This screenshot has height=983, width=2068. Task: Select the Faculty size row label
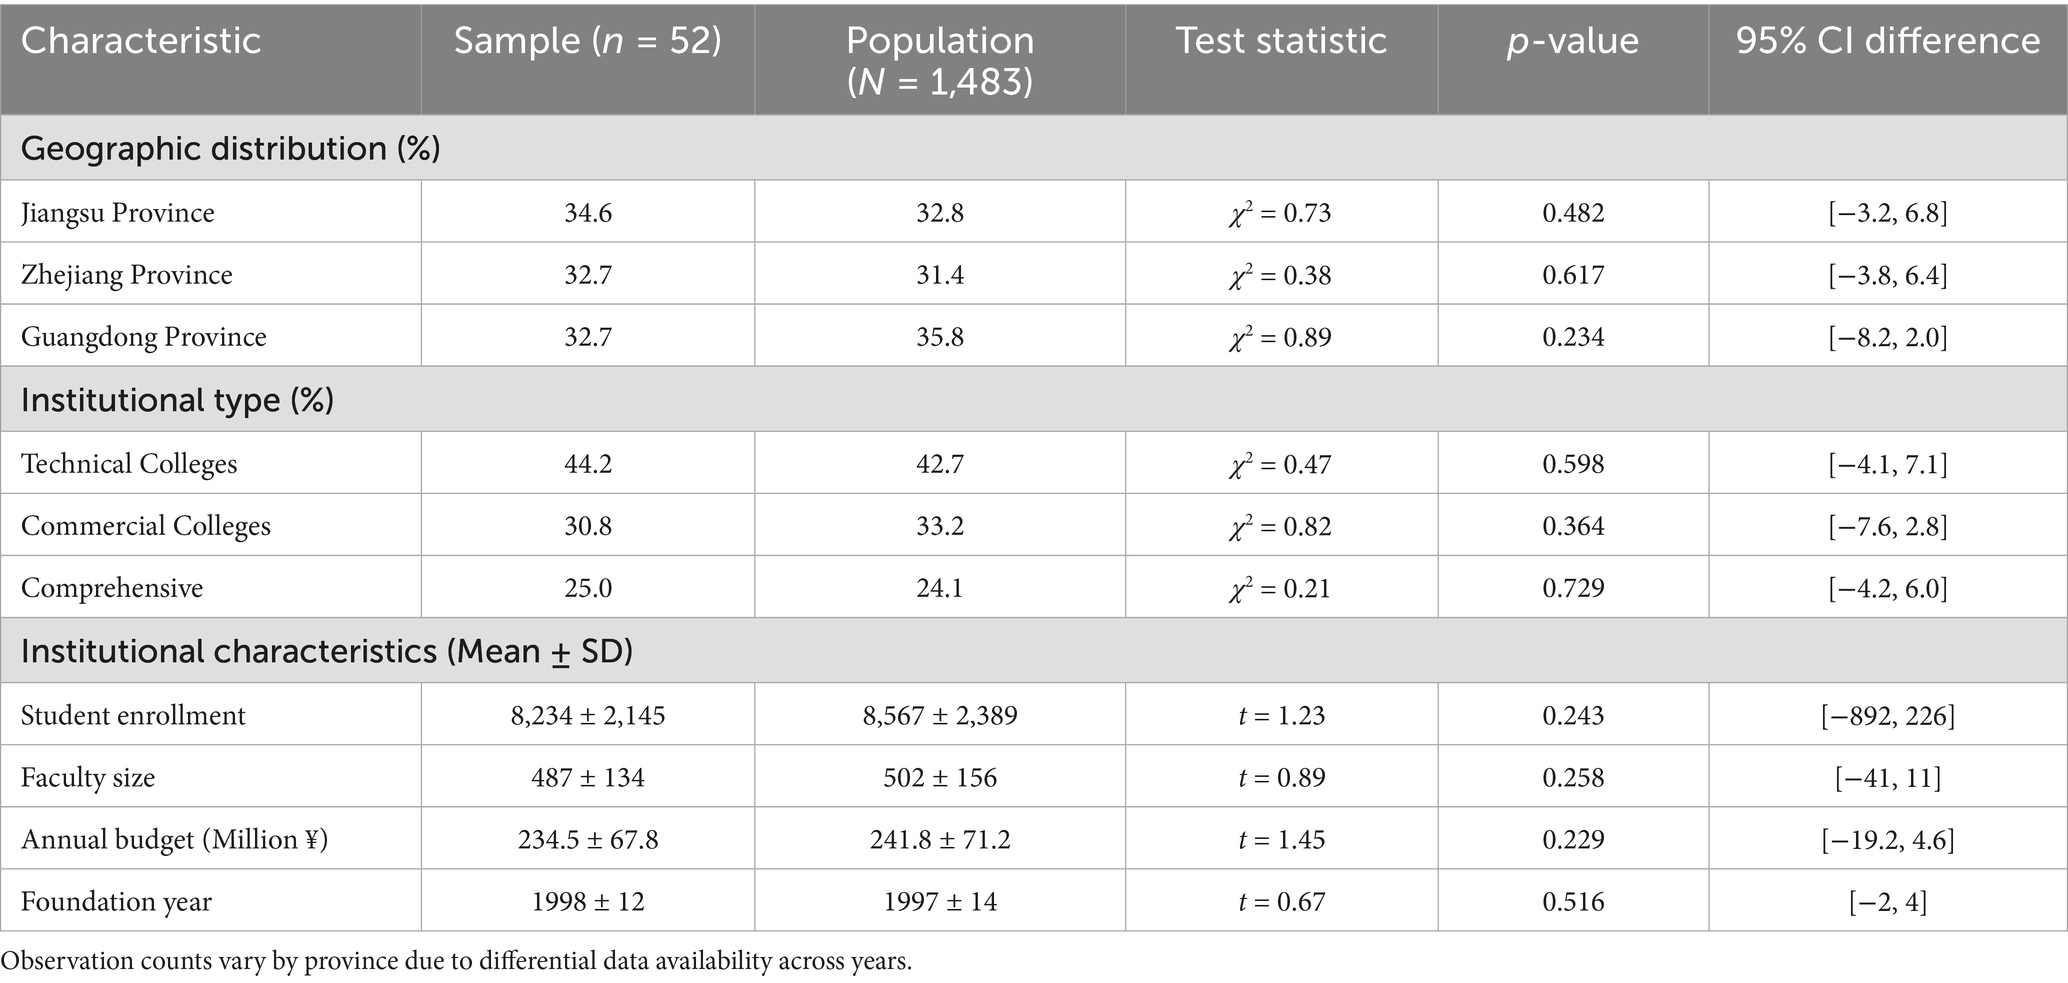(x=88, y=778)
